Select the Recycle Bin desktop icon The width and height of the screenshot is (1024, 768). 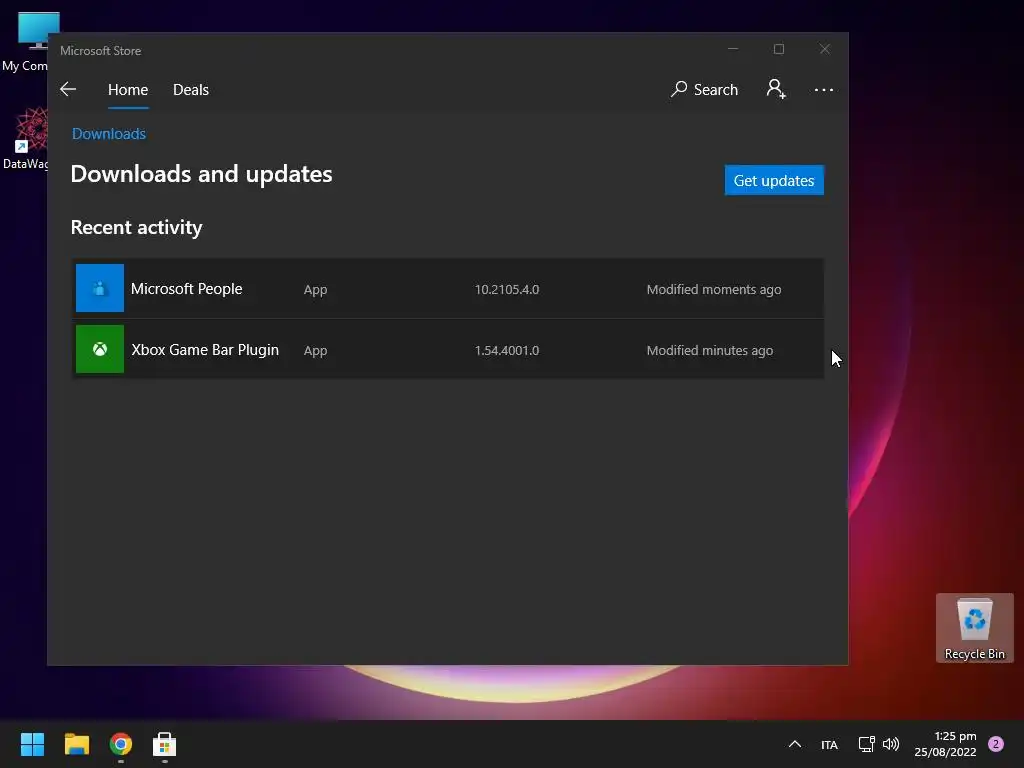pyautogui.click(x=974, y=628)
